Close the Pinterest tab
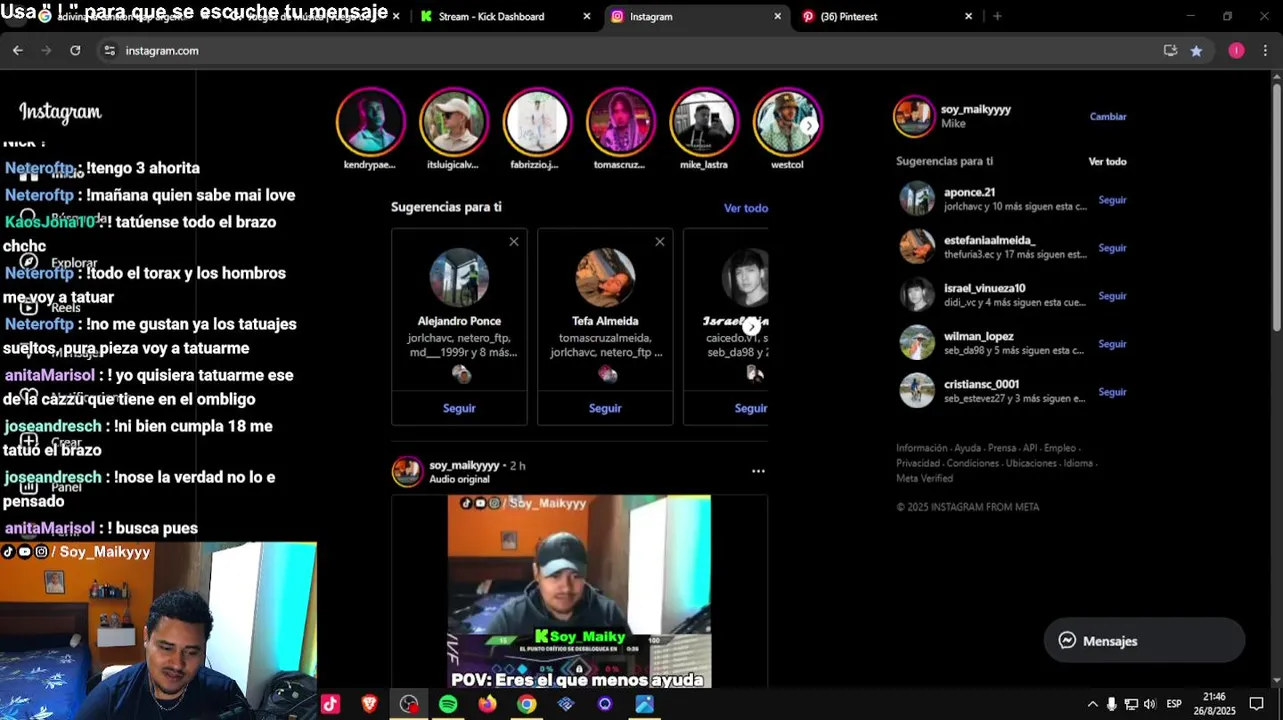Viewport: 1283px width, 720px height. [x=968, y=16]
